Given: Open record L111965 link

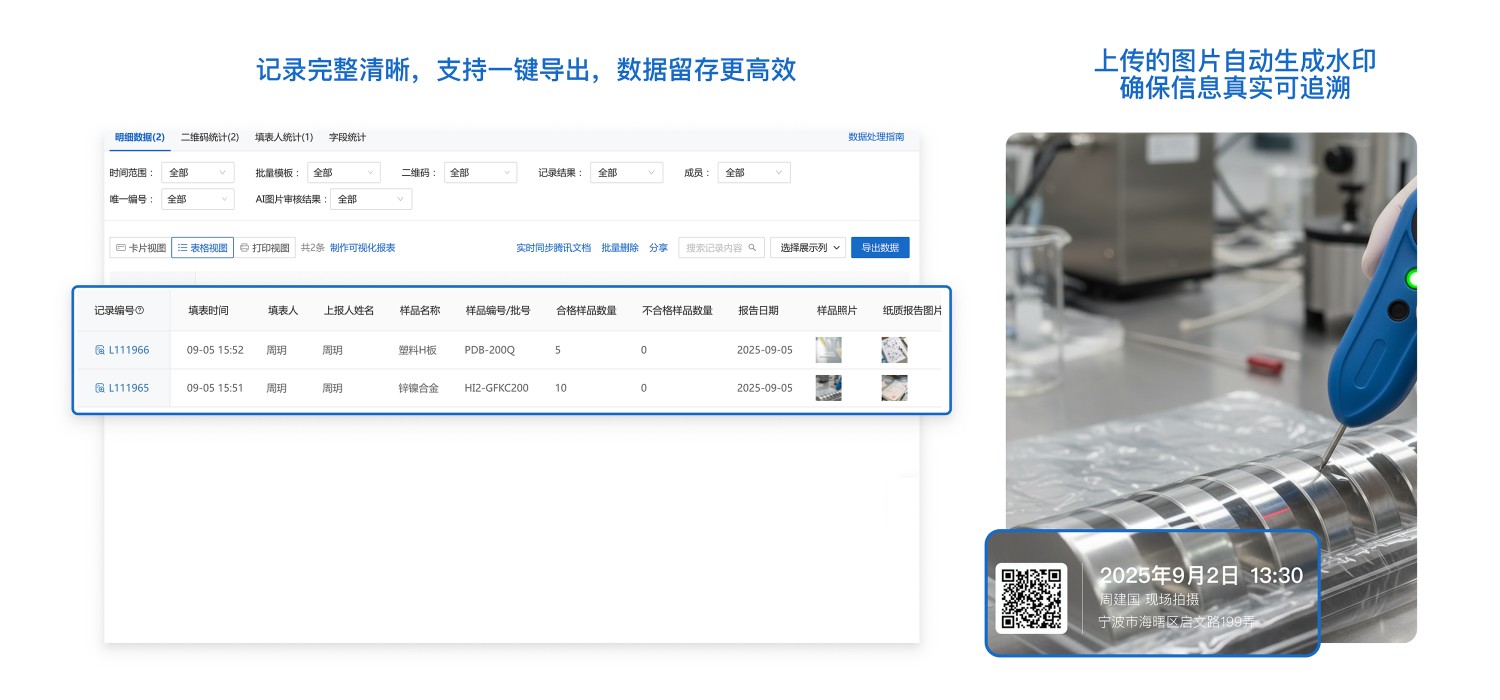Looking at the screenshot, I should [129, 388].
